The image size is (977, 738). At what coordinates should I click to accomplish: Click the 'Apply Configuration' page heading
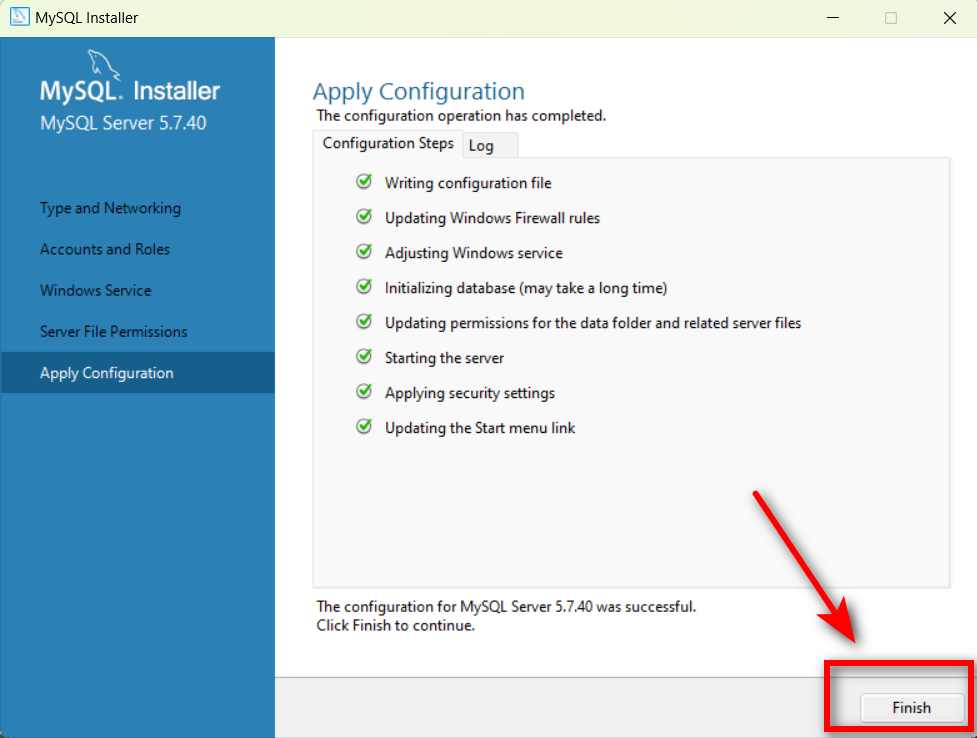(419, 92)
